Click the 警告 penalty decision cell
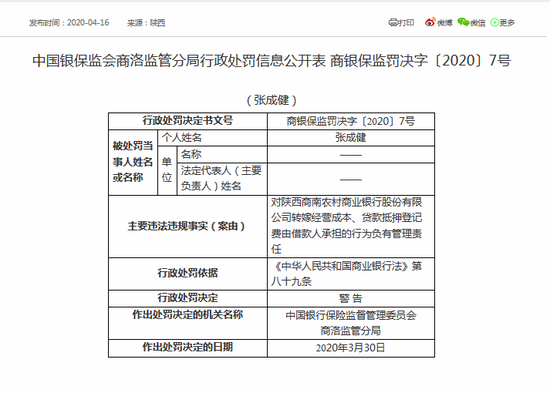This screenshot has height=393, width=550. pyautogui.click(x=351, y=298)
